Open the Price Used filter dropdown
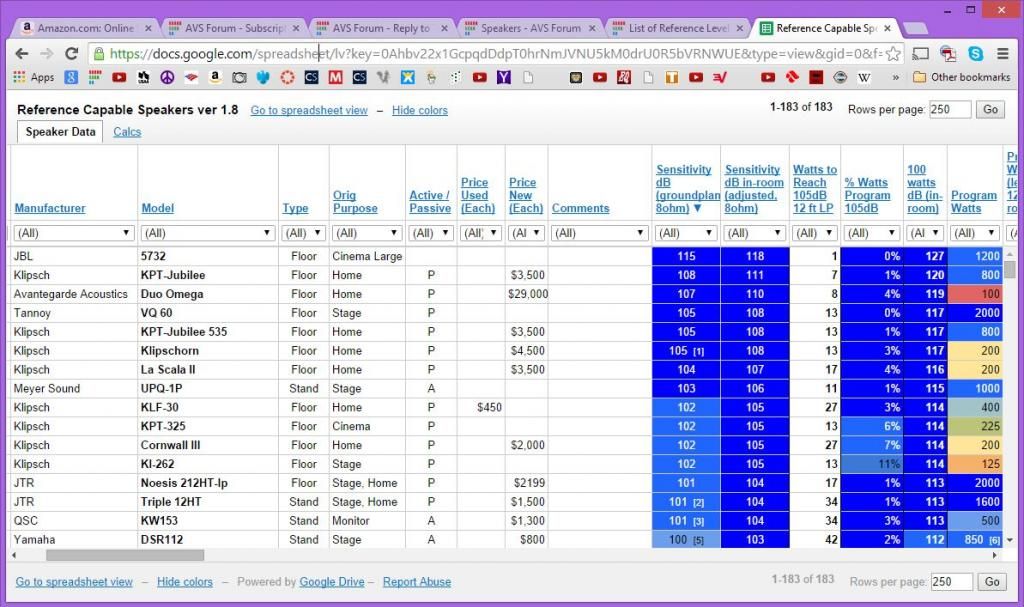The image size is (1024, 607). (481, 233)
